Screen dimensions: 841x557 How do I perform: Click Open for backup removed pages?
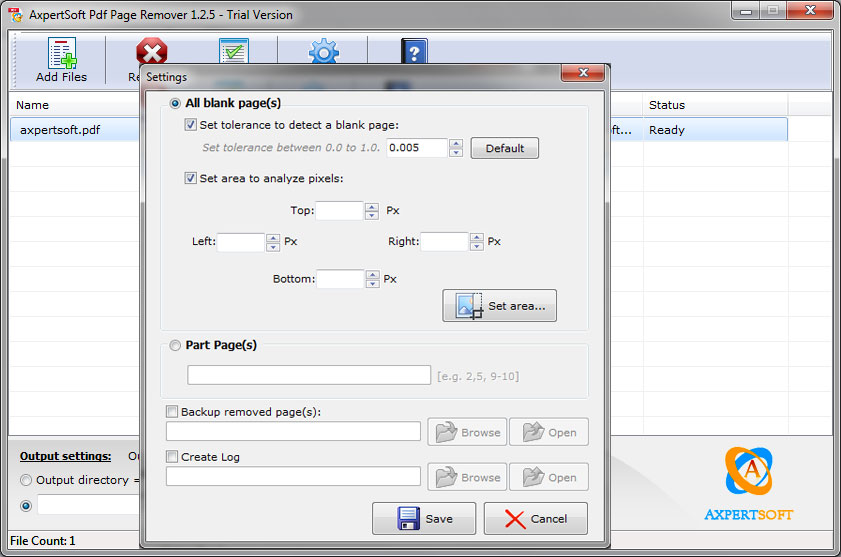[549, 432]
